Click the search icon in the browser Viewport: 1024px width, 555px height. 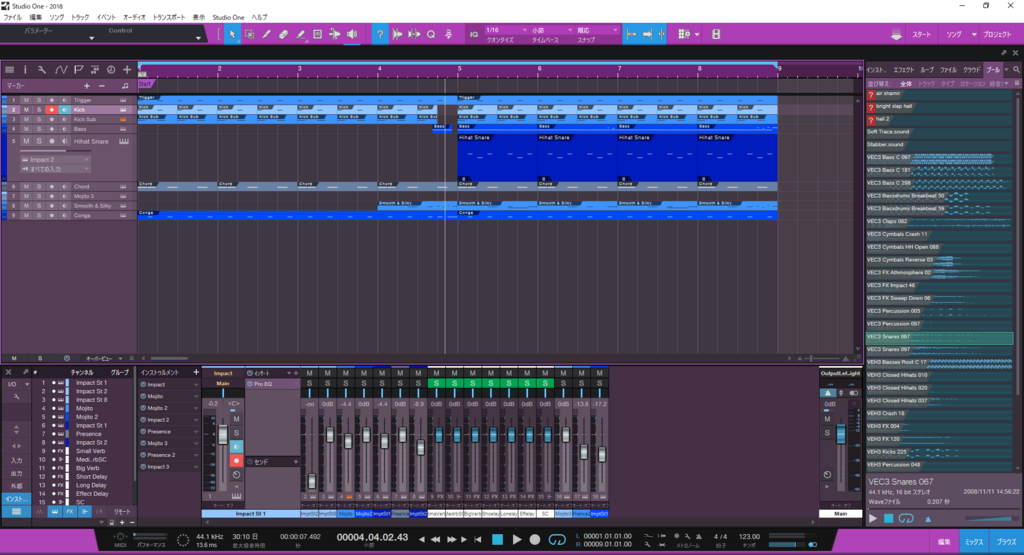pos(1016,69)
